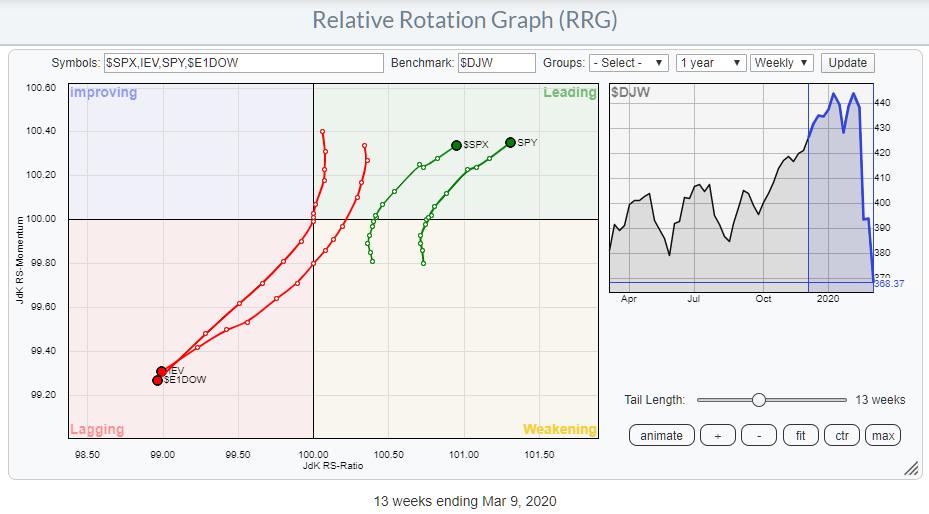Click the Benchmark $DJW input field

pyautogui.click(x=496, y=63)
